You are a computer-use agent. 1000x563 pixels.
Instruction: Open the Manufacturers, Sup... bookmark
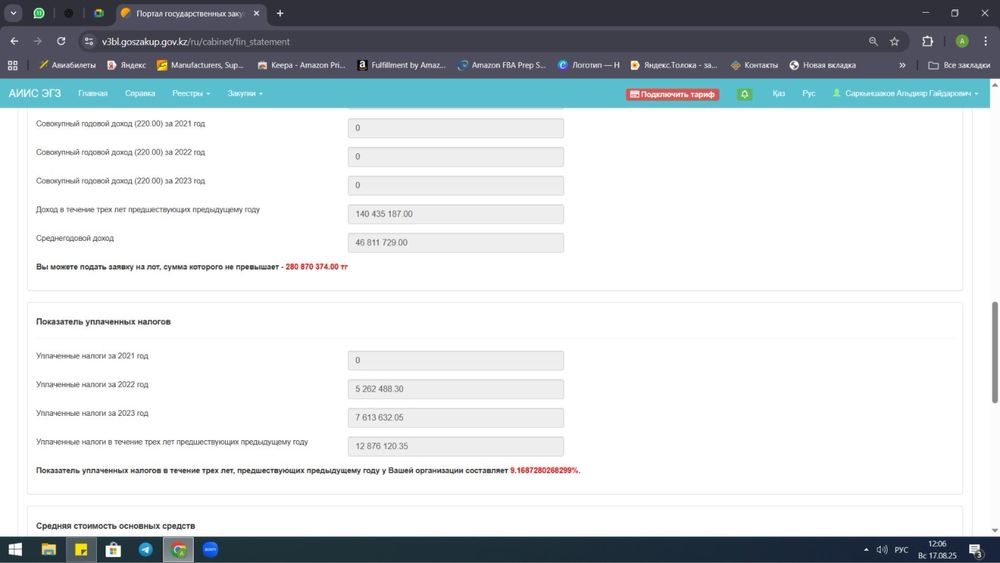200,65
